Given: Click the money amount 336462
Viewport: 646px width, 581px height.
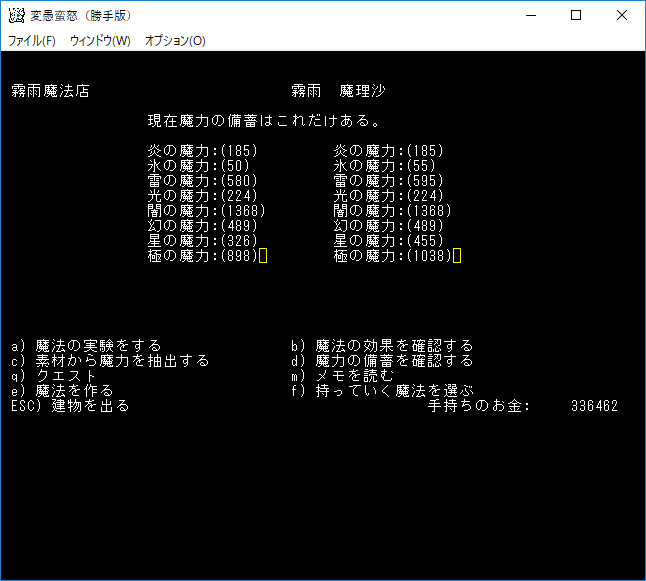Looking at the screenshot, I should pos(594,406).
